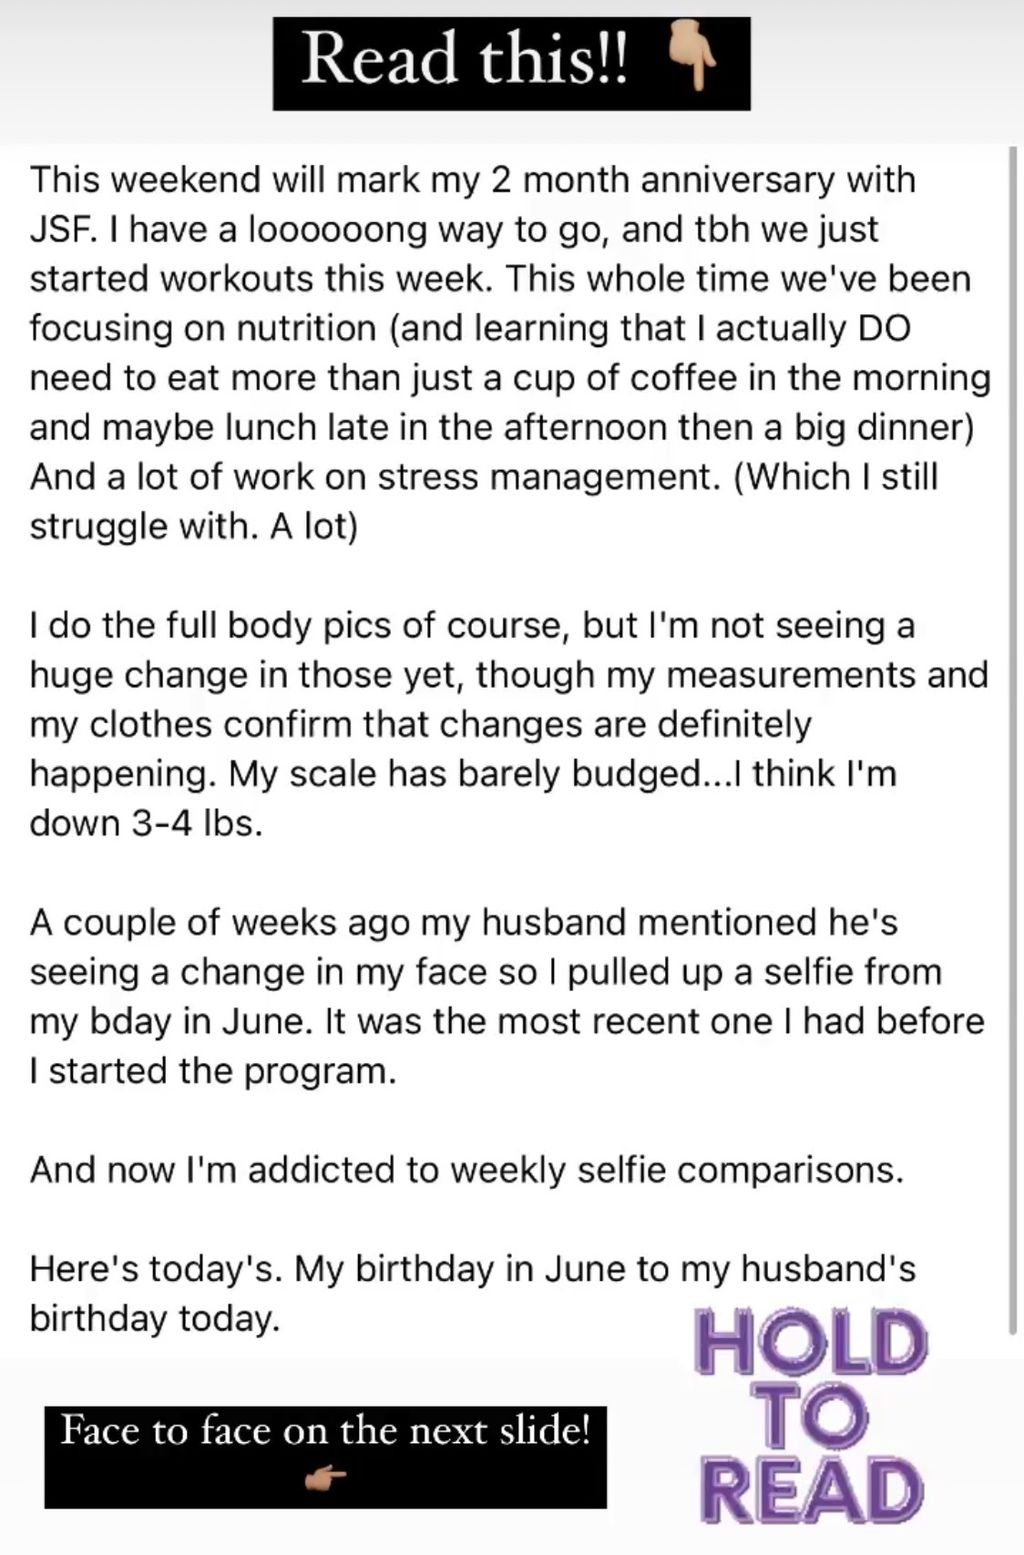
Task: Tap the pointing-down hand emoji beside Read this
Action: point(692,58)
